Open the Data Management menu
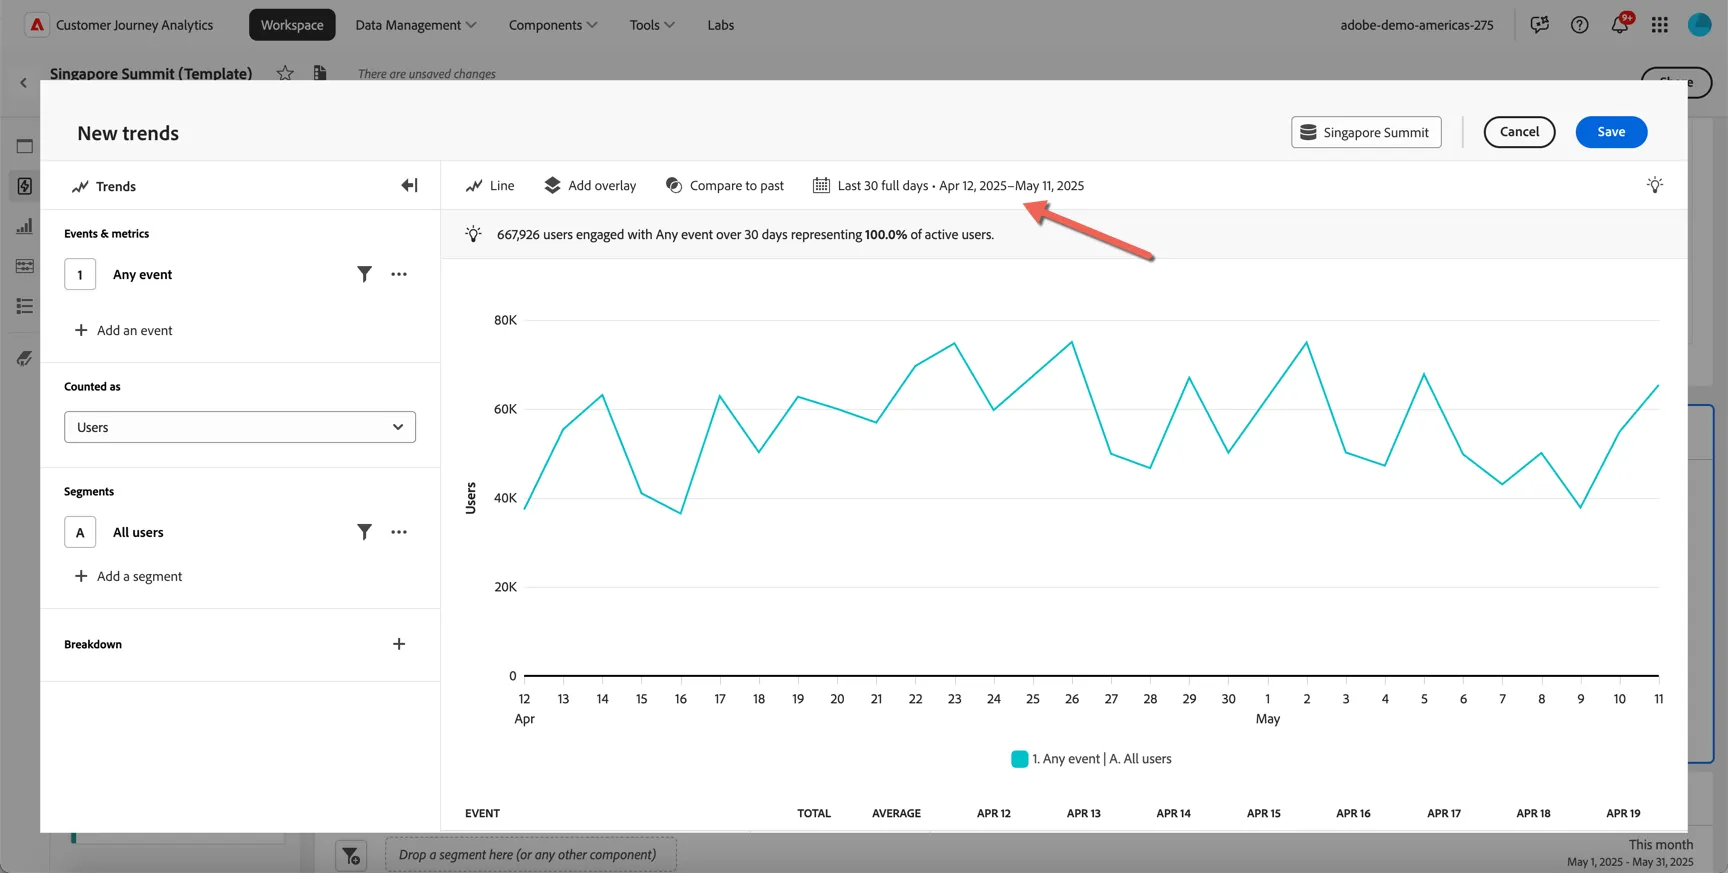Screen dimensions: 1728x873 tap(416, 25)
